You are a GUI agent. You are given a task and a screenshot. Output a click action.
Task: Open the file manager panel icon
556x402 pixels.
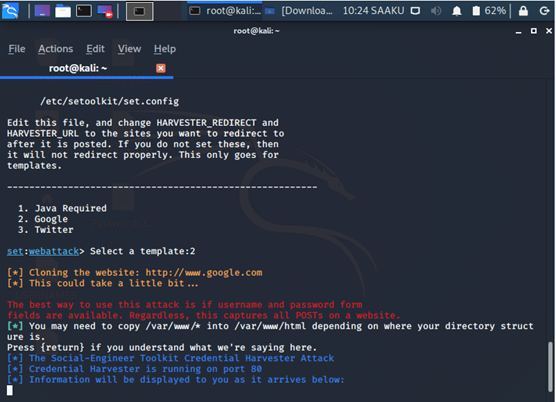tap(63, 11)
